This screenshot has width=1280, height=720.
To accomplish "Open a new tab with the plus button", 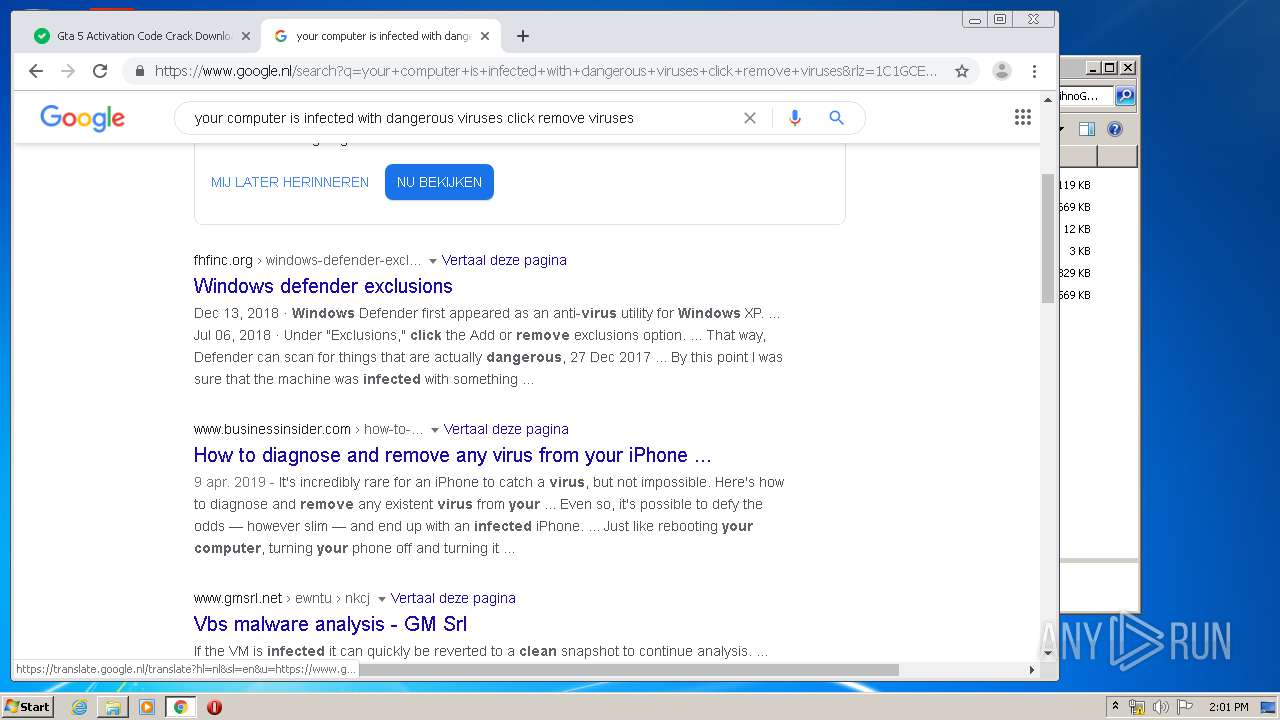I will pos(523,36).
